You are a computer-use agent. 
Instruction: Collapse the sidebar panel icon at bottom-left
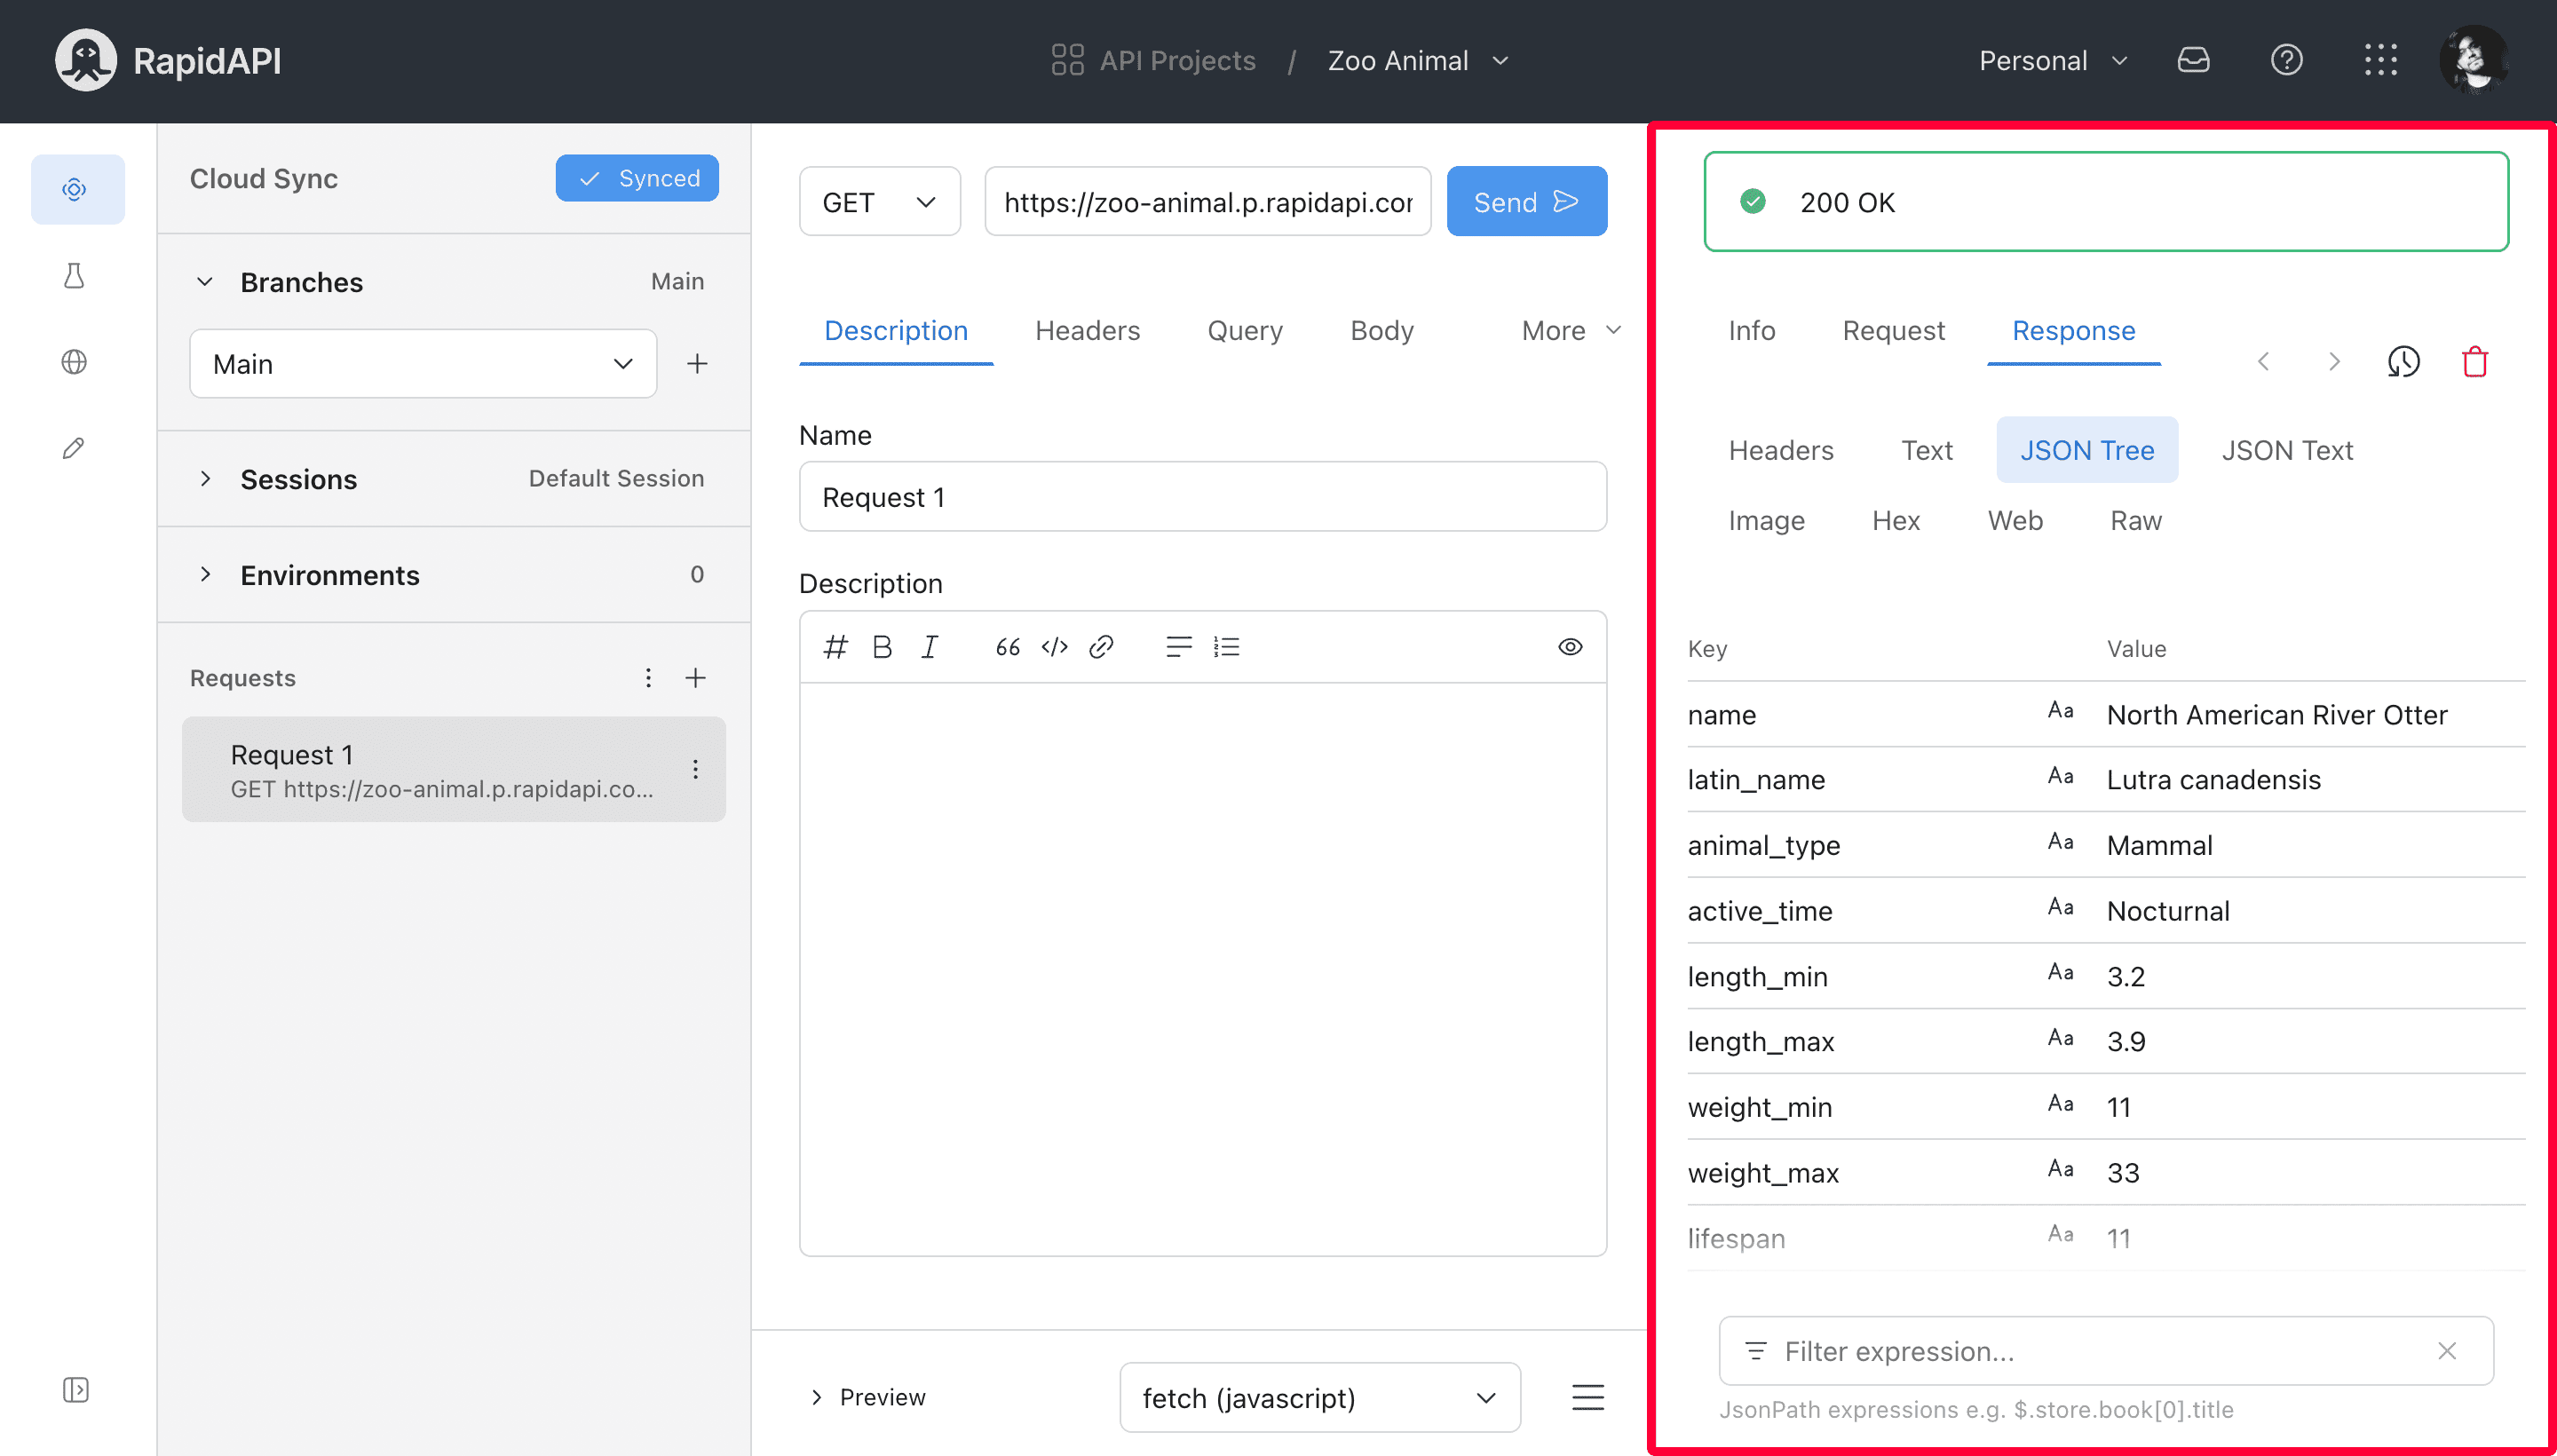pos(76,1390)
